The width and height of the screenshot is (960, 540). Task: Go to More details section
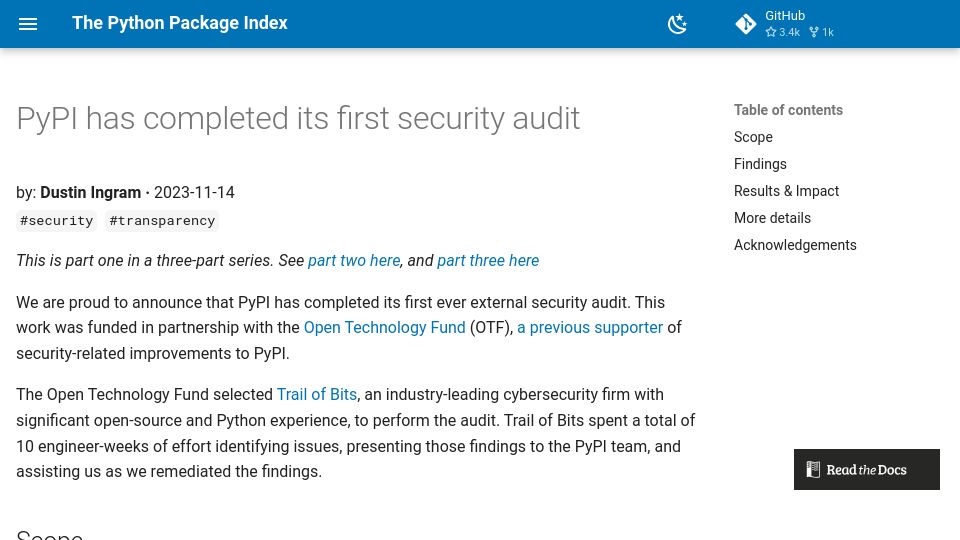772,218
